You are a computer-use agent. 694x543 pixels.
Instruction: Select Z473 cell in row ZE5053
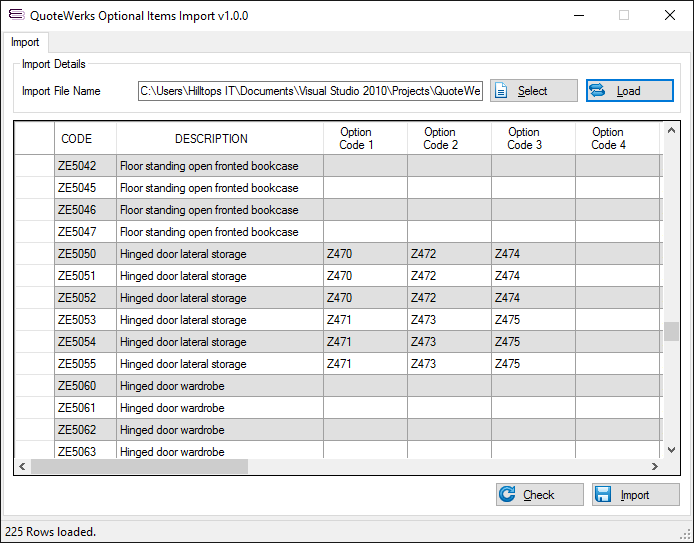pyautogui.click(x=448, y=320)
